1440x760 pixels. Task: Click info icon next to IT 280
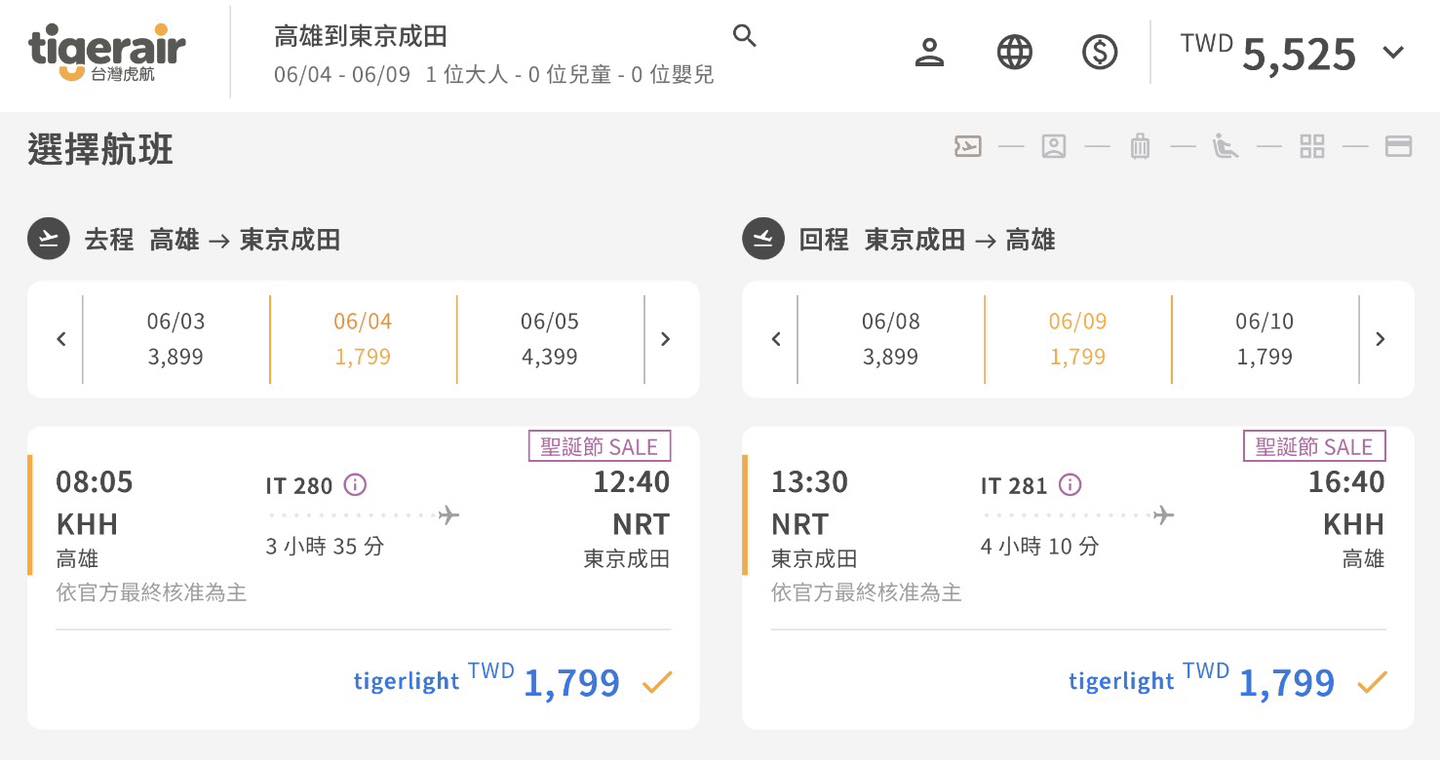tap(355, 485)
